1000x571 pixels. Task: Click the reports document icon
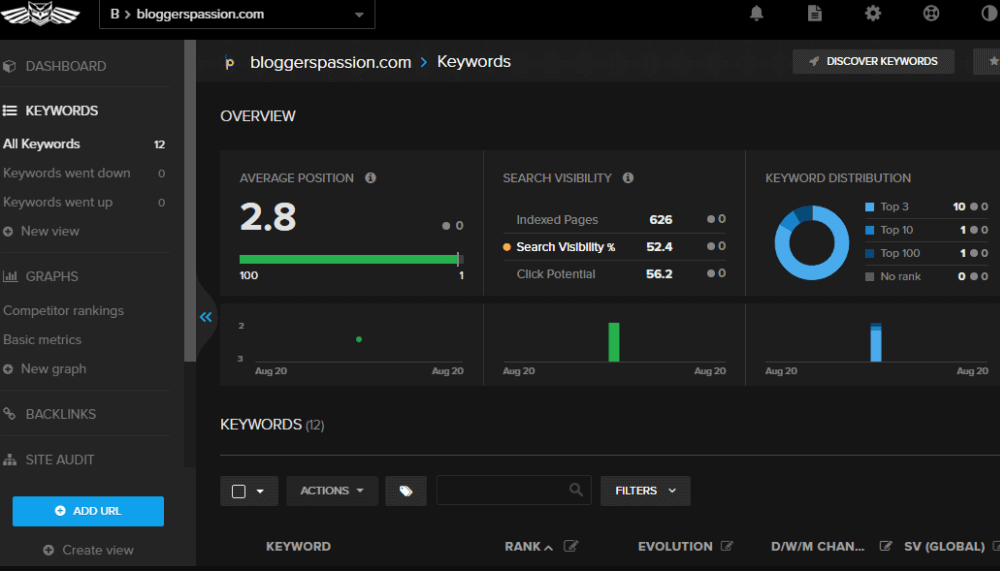click(x=815, y=14)
